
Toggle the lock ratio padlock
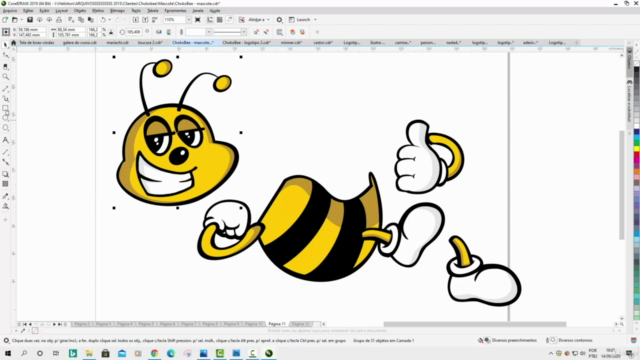click(111, 32)
